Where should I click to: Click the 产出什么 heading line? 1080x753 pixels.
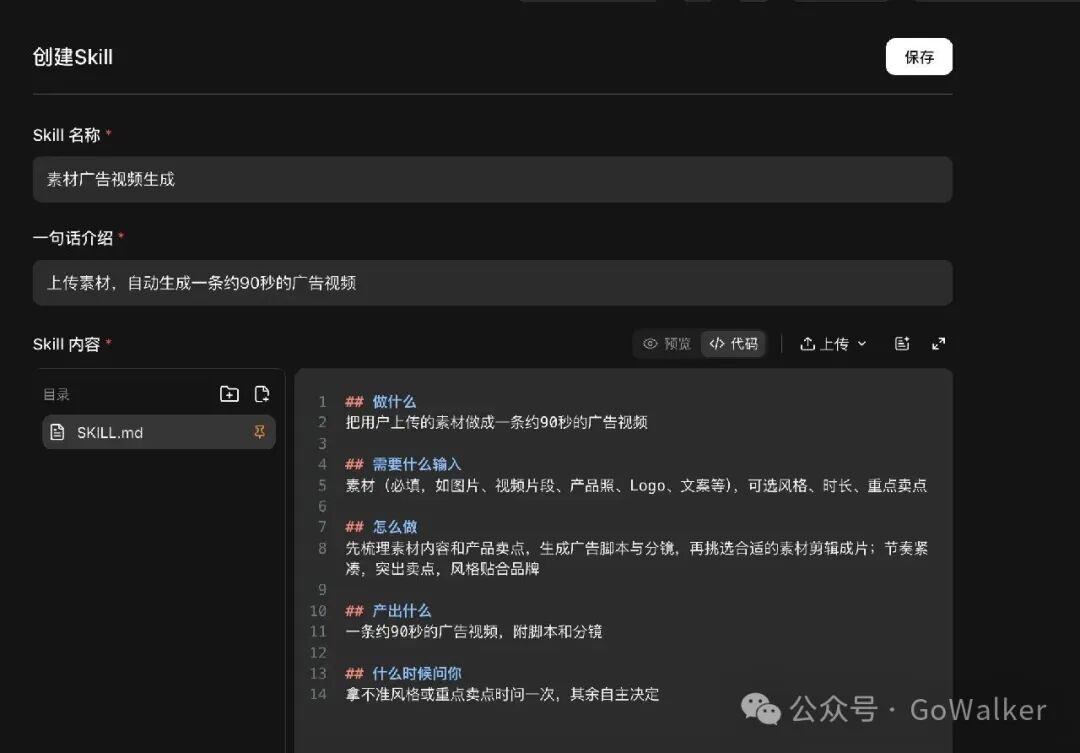pyautogui.click(x=388, y=611)
